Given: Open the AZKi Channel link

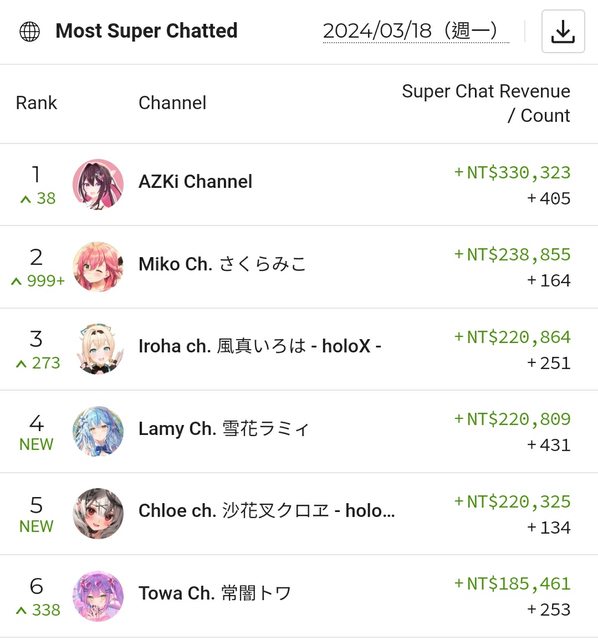Looking at the screenshot, I should [195, 182].
